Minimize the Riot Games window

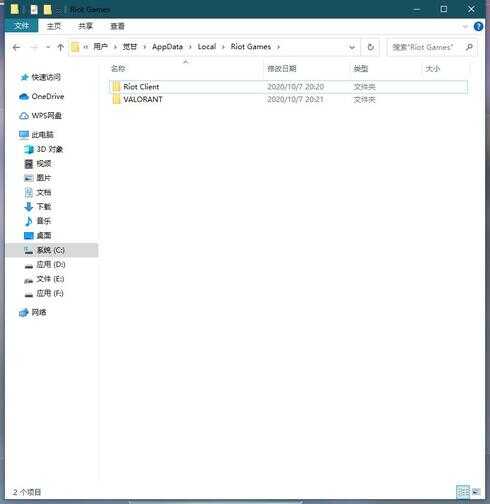point(416,9)
